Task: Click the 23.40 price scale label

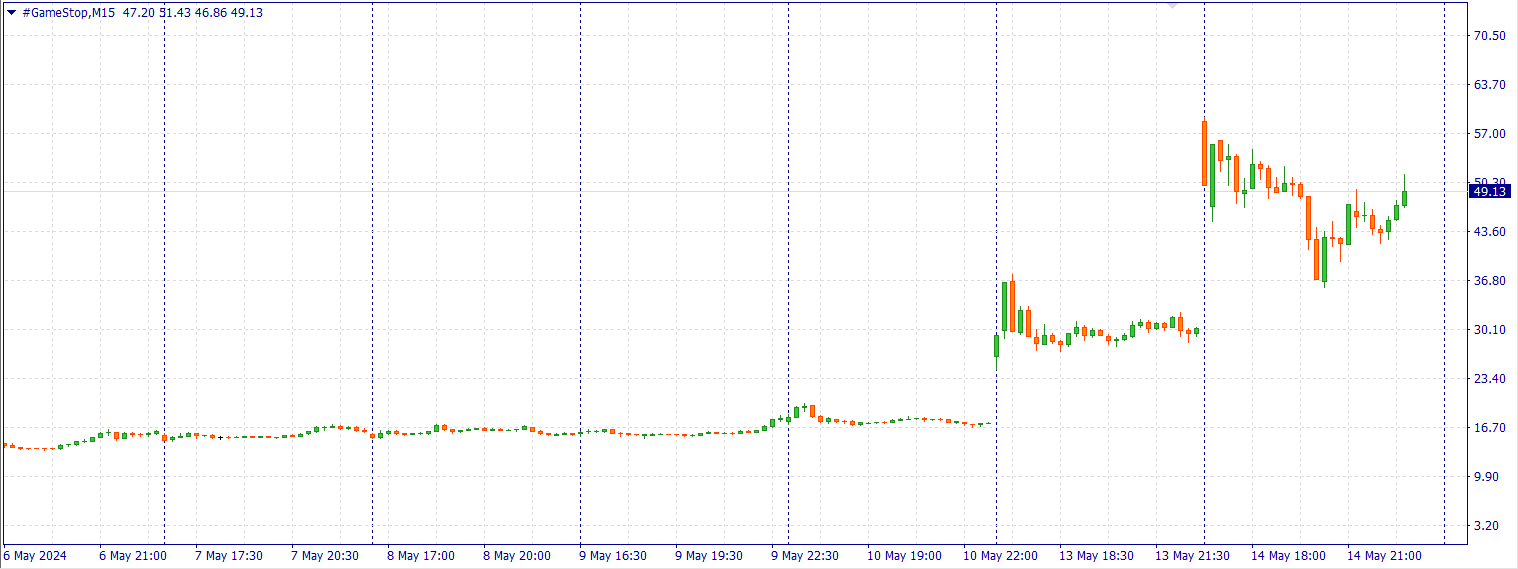Action: click(x=1489, y=379)
